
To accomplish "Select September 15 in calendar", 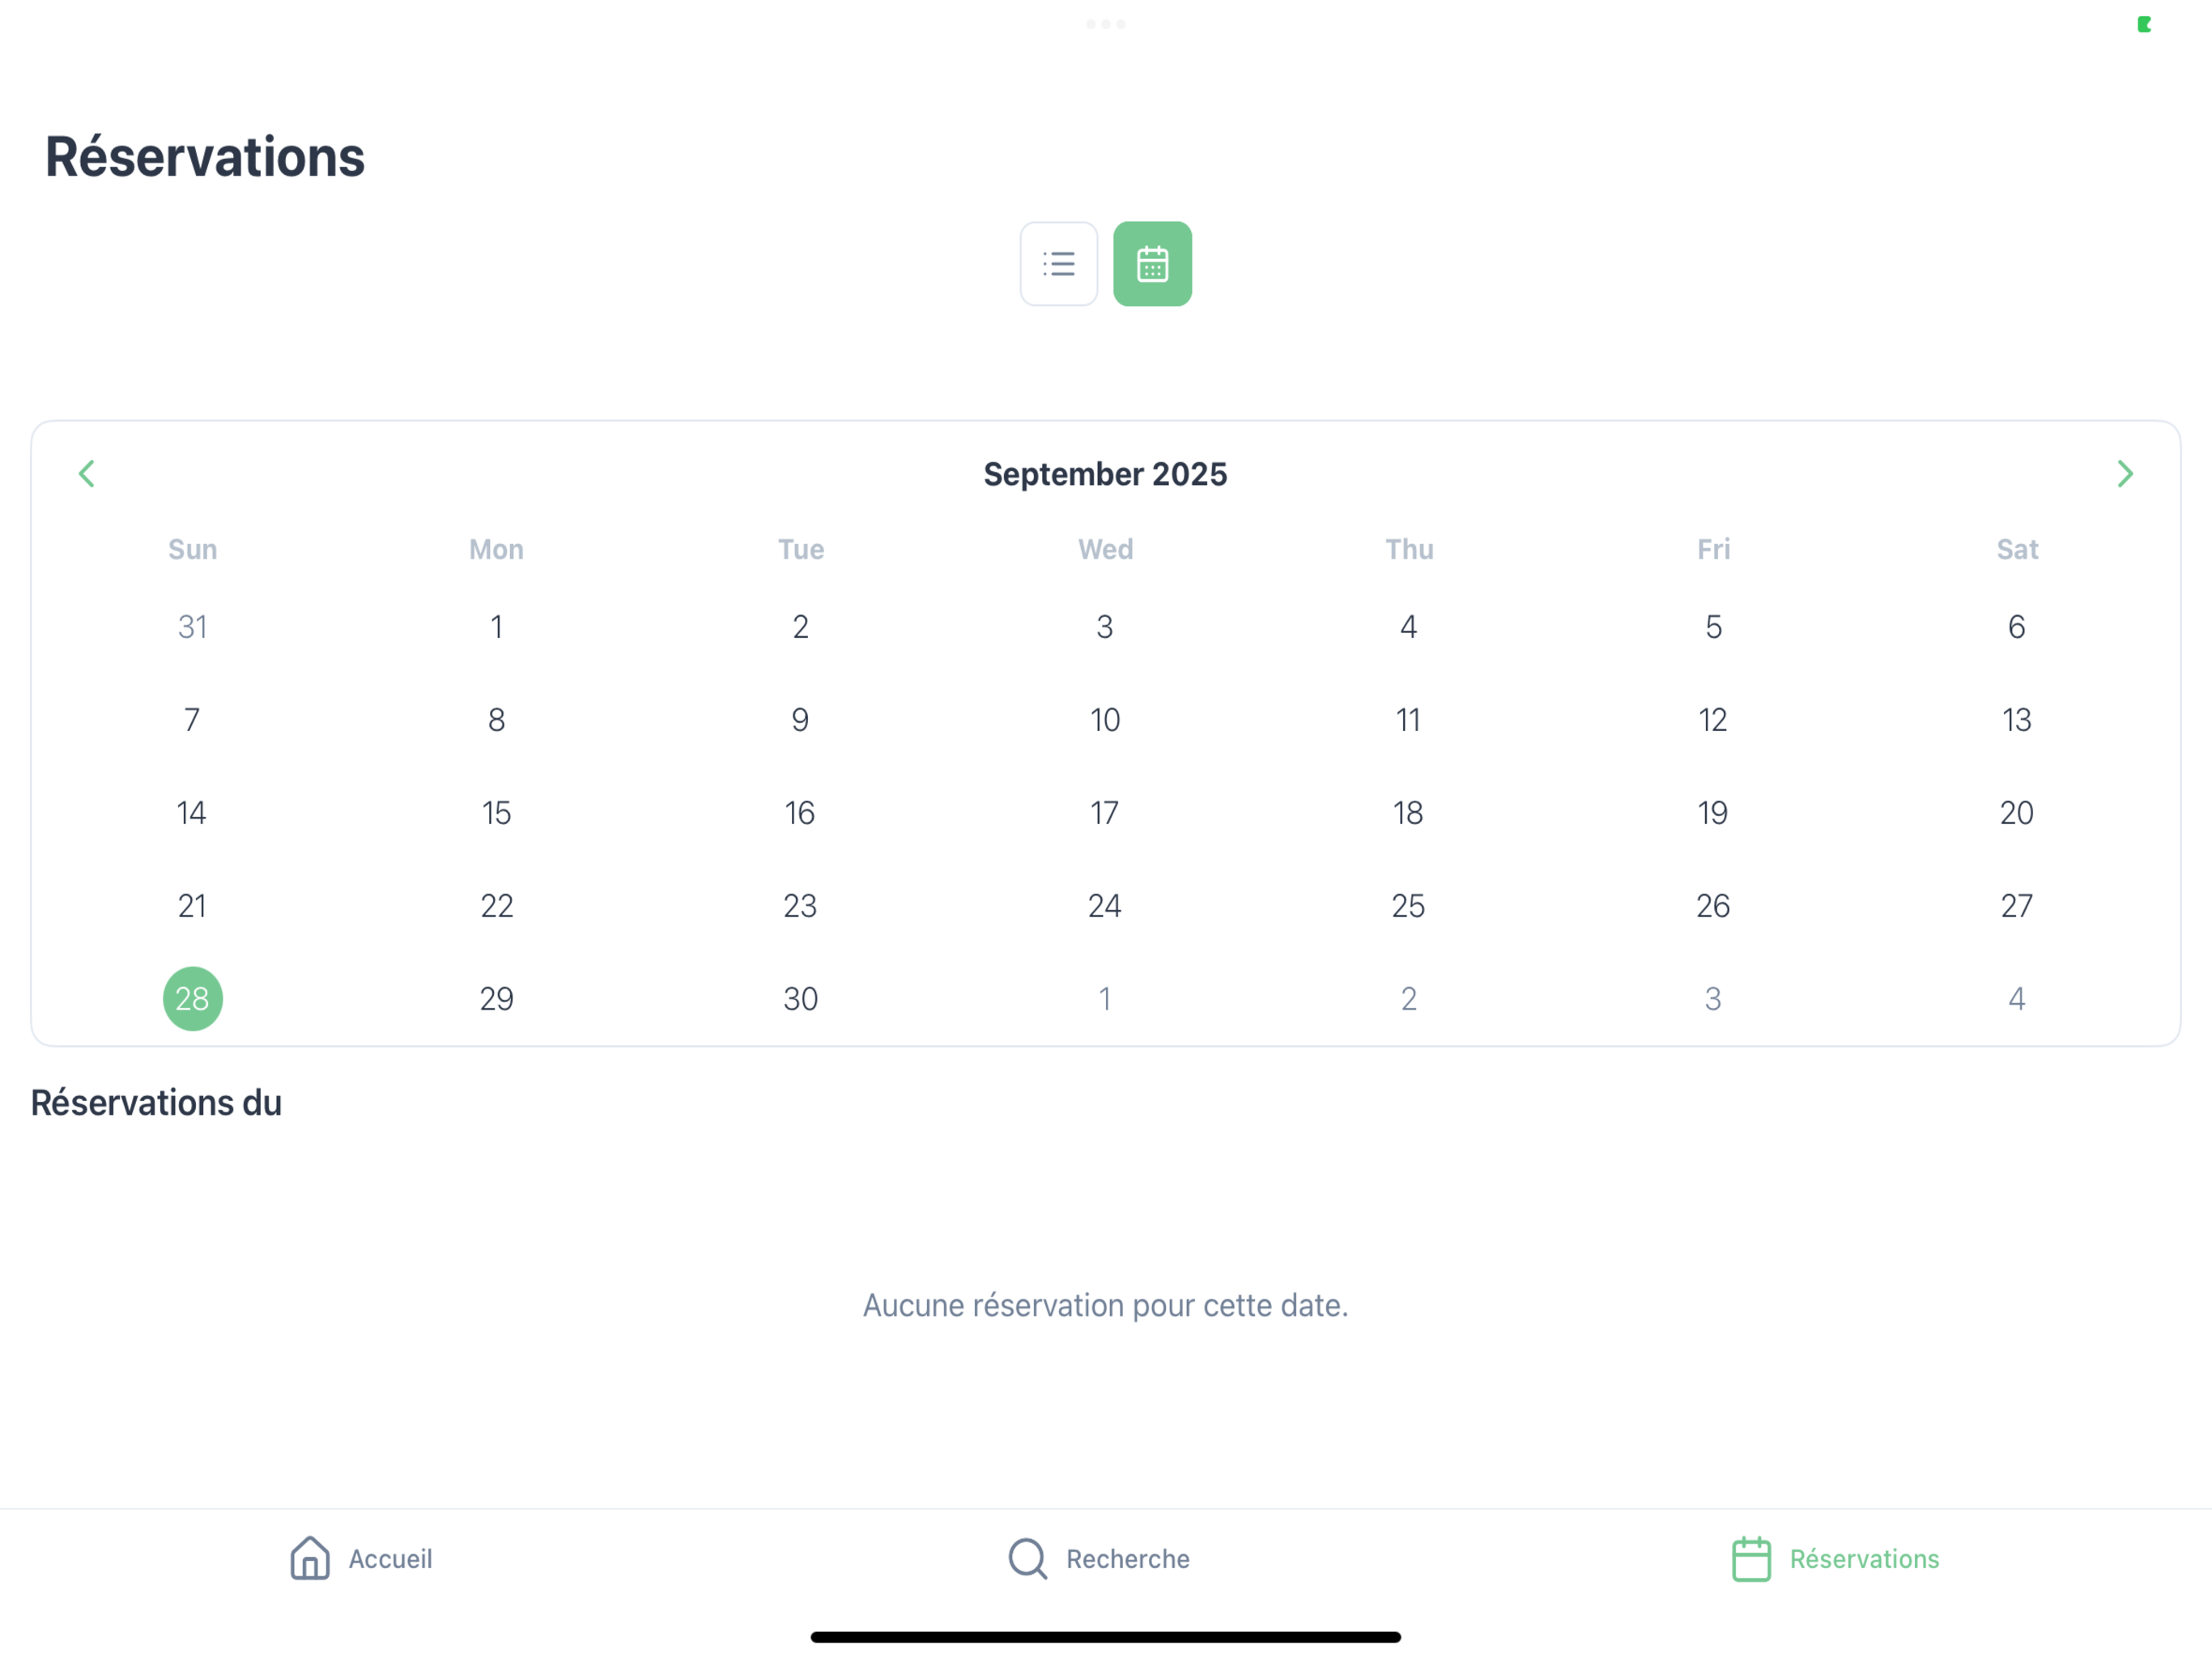I will pyautogui.click(x=497, y=812).
